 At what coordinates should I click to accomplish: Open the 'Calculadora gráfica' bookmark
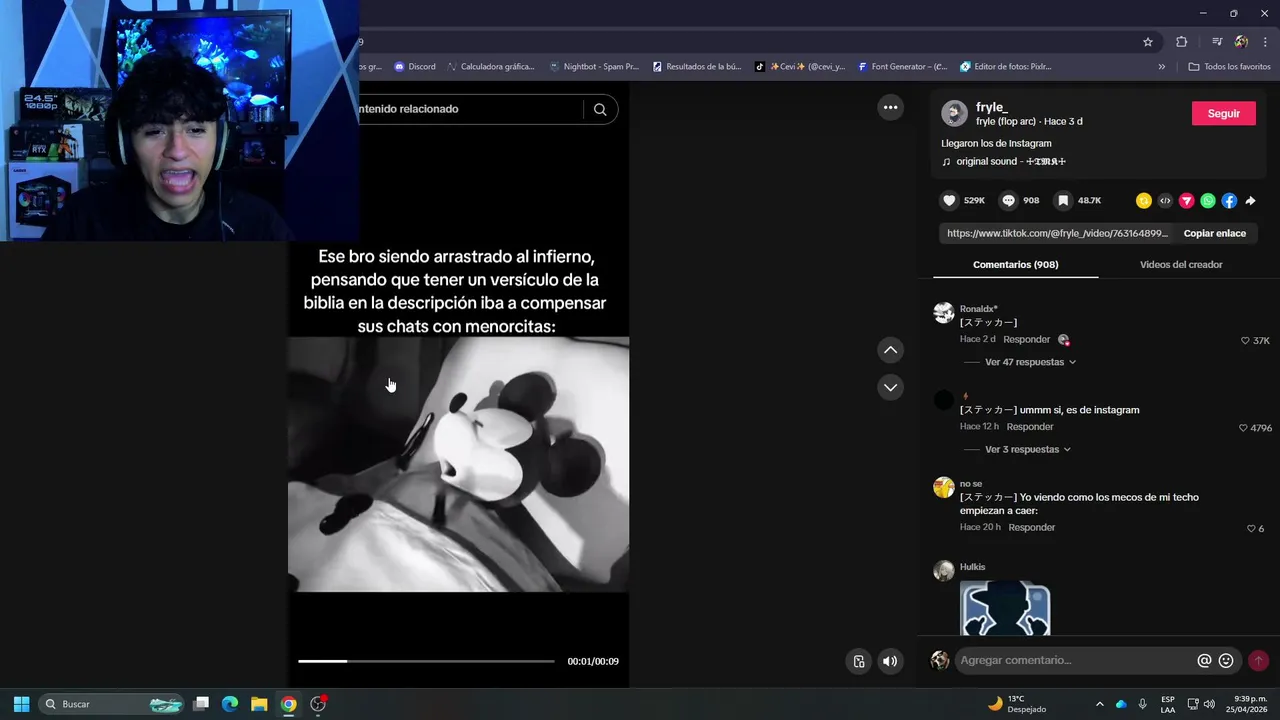[x=491, y=67]
